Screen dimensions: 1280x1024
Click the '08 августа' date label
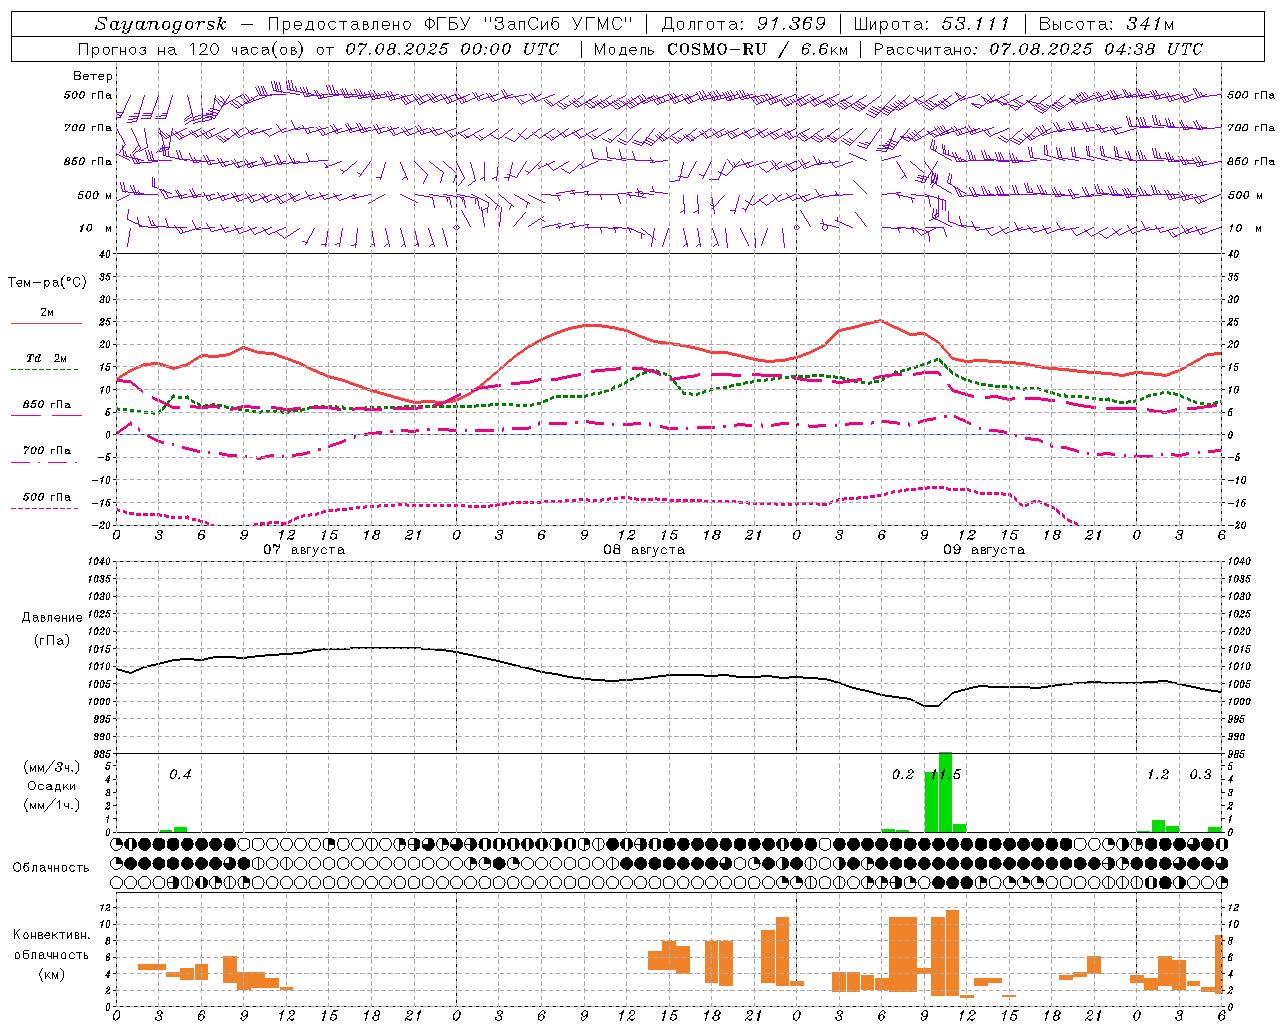click(x=644, y=550)
